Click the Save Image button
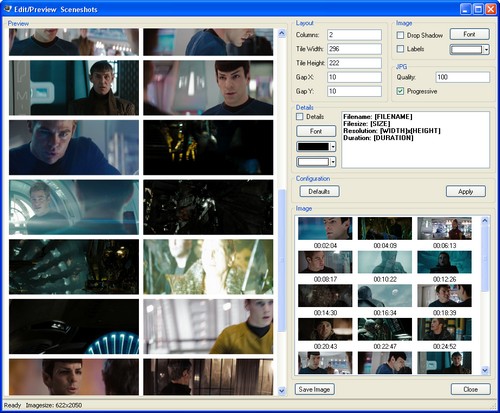This screenshot has height=413, width=500. pos(314,389)
